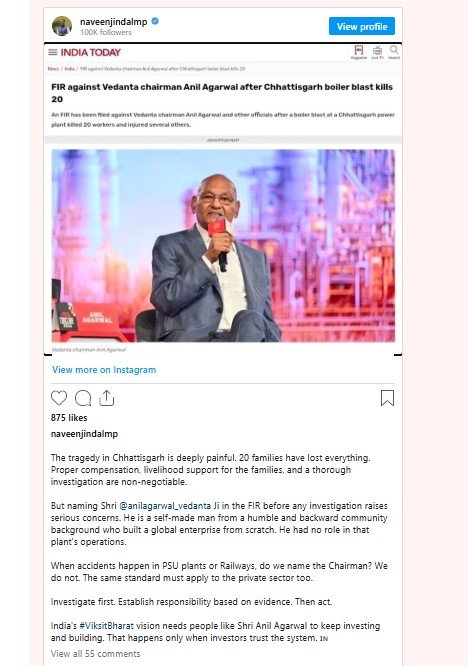The image size is (468, 666).
Task: Click the Anil Agarwal article photo
Action: coord(223,246)
